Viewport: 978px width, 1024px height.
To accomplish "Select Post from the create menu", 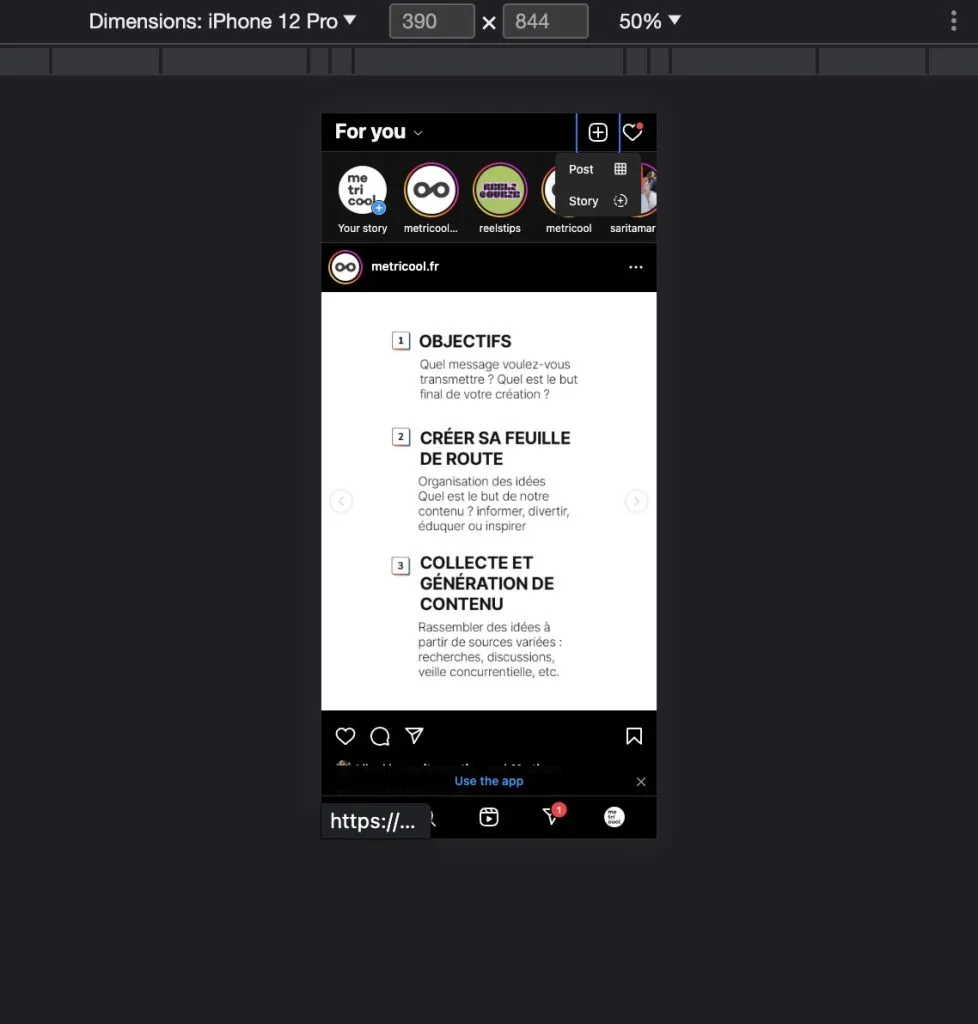I will 597,169.
